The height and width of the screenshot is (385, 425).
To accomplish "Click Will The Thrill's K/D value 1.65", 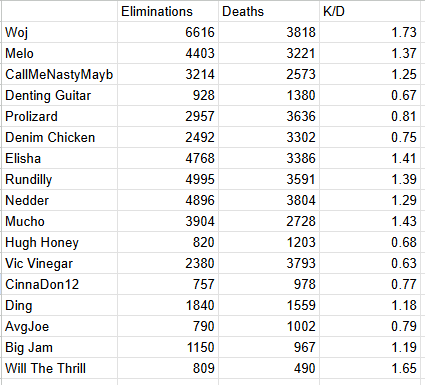I will (370, 368).
